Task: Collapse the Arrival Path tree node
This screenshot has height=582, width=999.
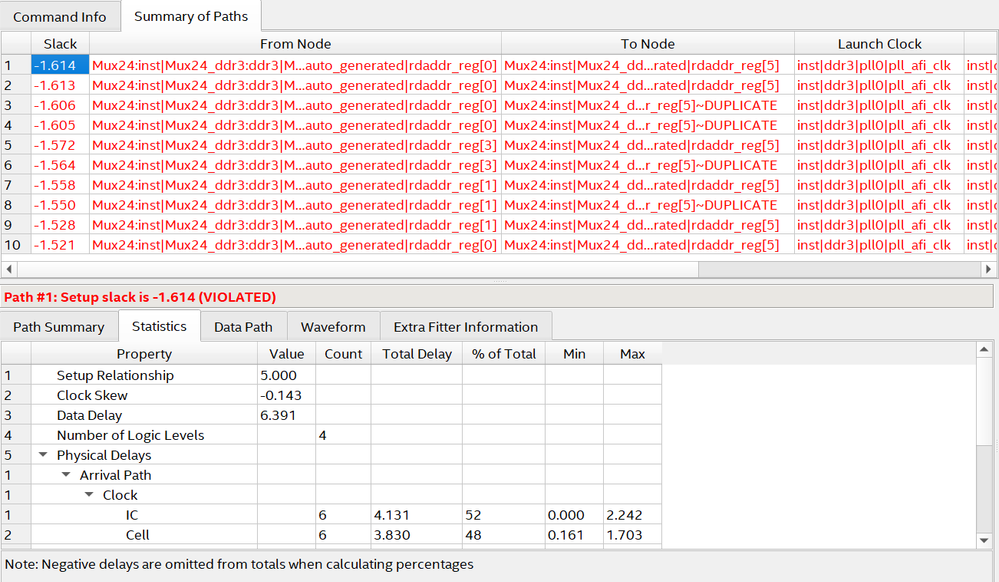Action: (66, 475)
